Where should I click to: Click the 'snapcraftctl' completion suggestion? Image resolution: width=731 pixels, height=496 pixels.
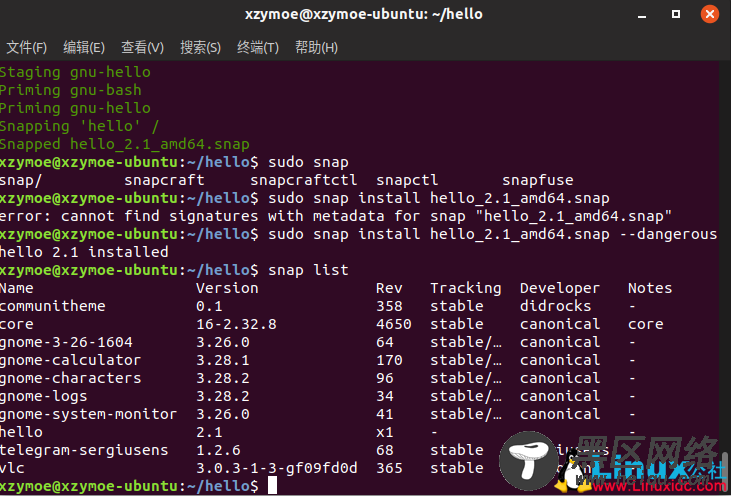(x=303, y=180)
